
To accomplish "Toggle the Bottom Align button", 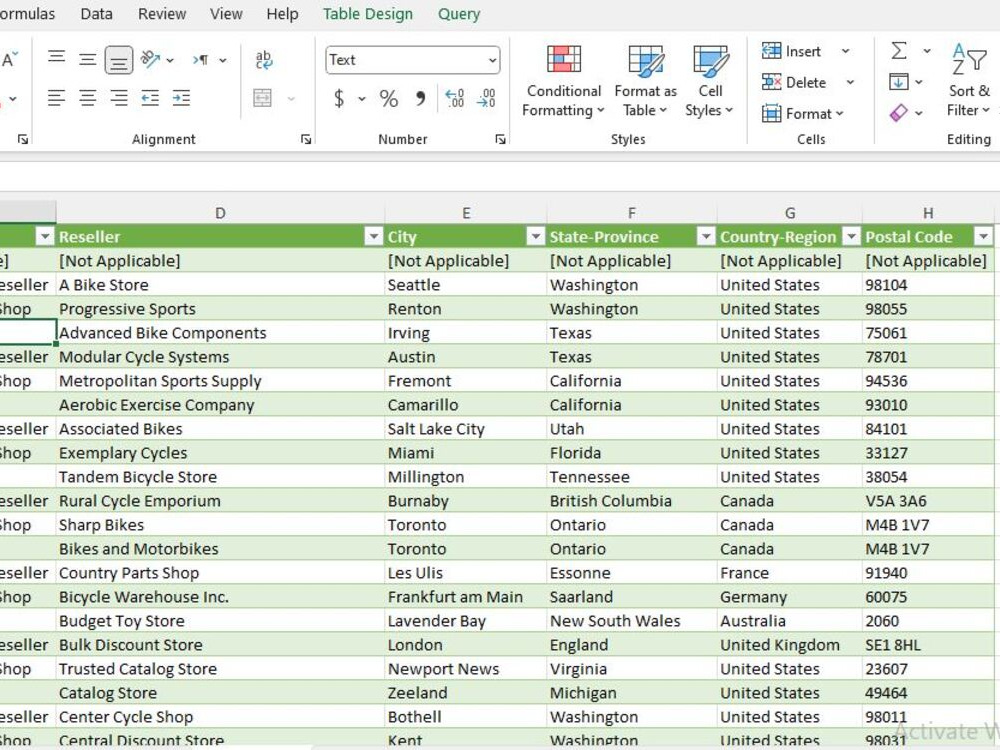I will point(119,60).
